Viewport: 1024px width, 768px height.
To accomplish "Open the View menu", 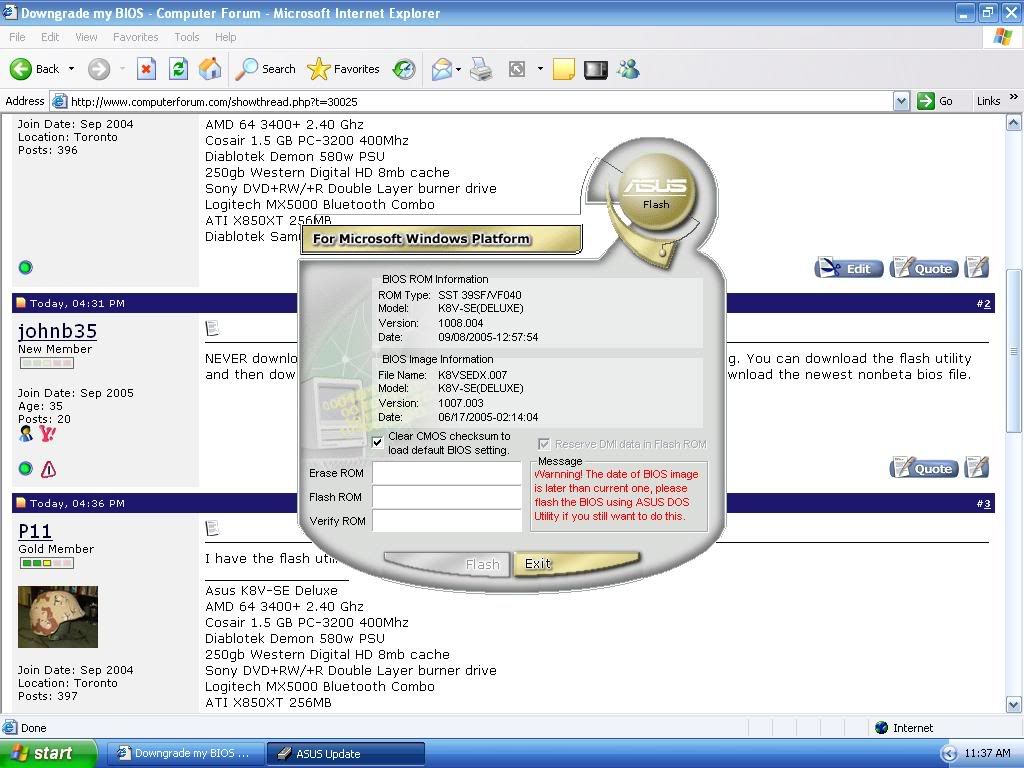I will pos(86,37).
